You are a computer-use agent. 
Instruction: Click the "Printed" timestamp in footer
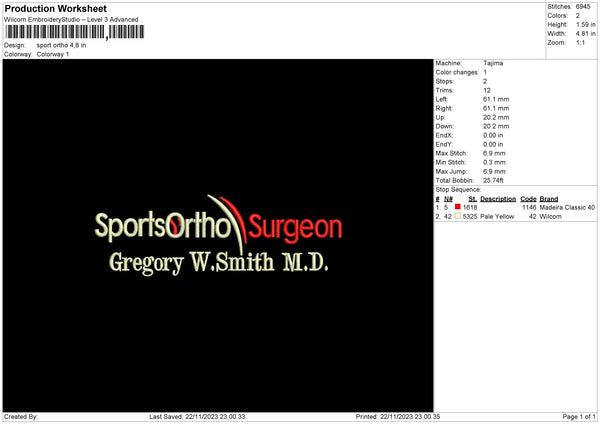point(398,417)
